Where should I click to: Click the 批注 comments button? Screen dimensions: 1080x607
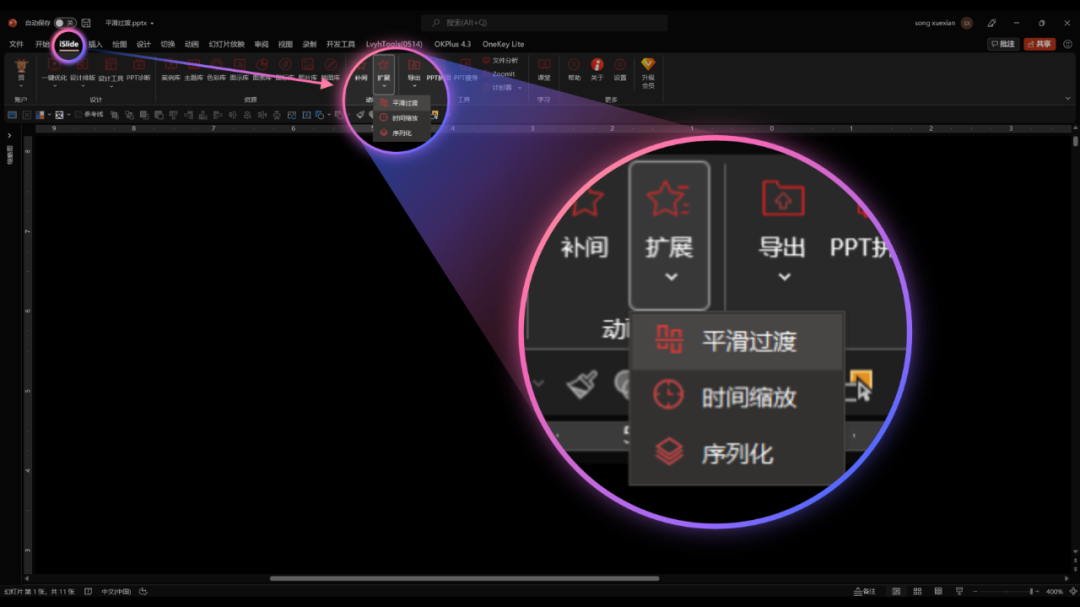coord(1003,44)
